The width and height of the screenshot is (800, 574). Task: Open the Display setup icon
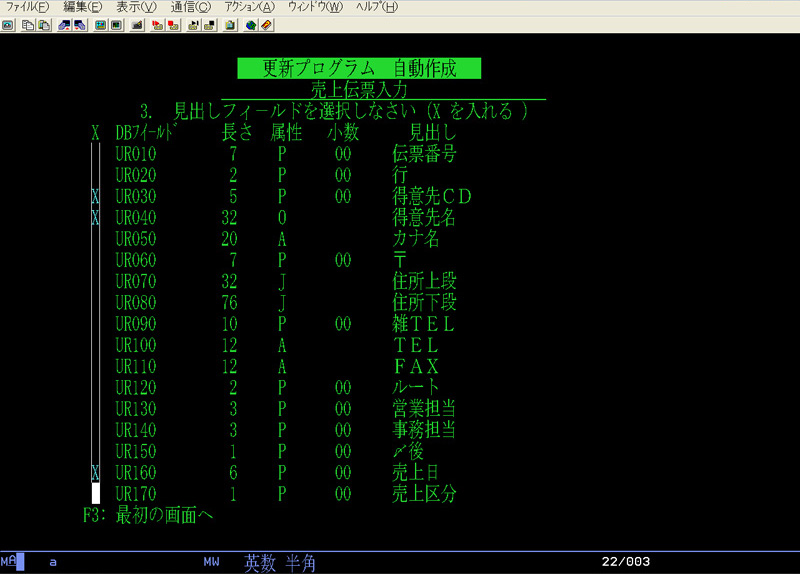(x=100, y=25)
